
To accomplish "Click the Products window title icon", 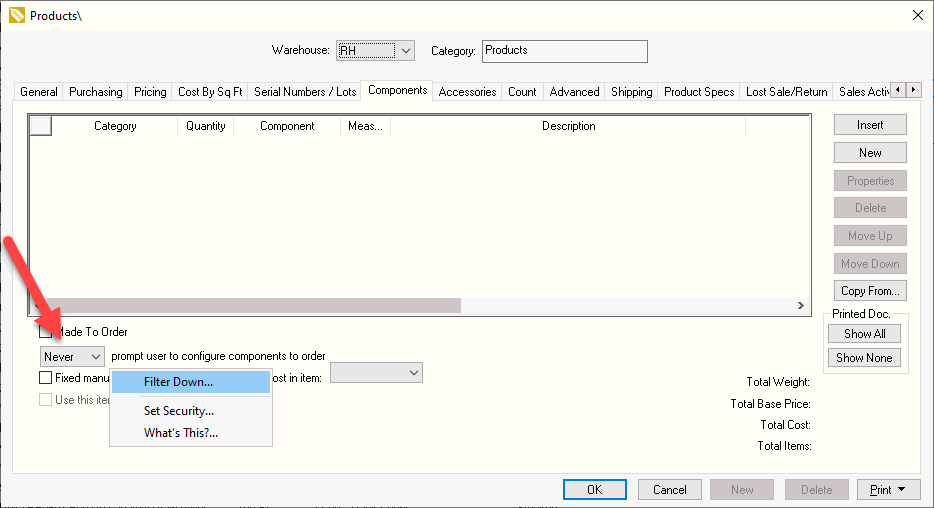I will click(x=16, y=15).
